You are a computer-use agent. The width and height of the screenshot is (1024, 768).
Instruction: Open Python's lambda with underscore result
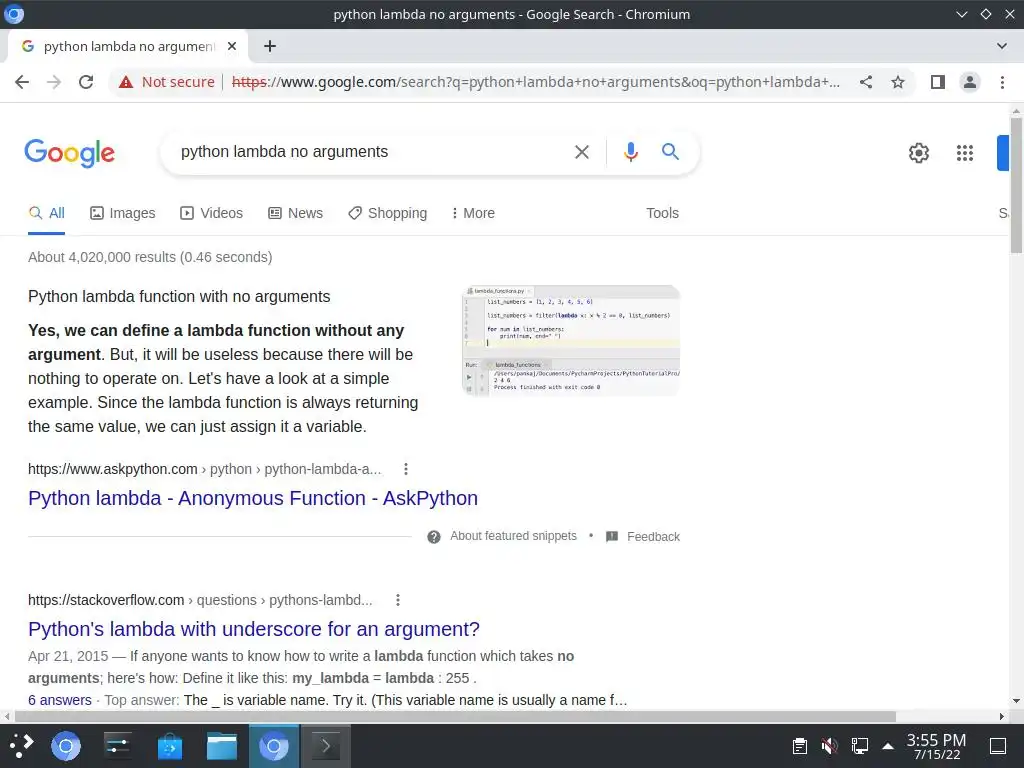click(253, 629)
